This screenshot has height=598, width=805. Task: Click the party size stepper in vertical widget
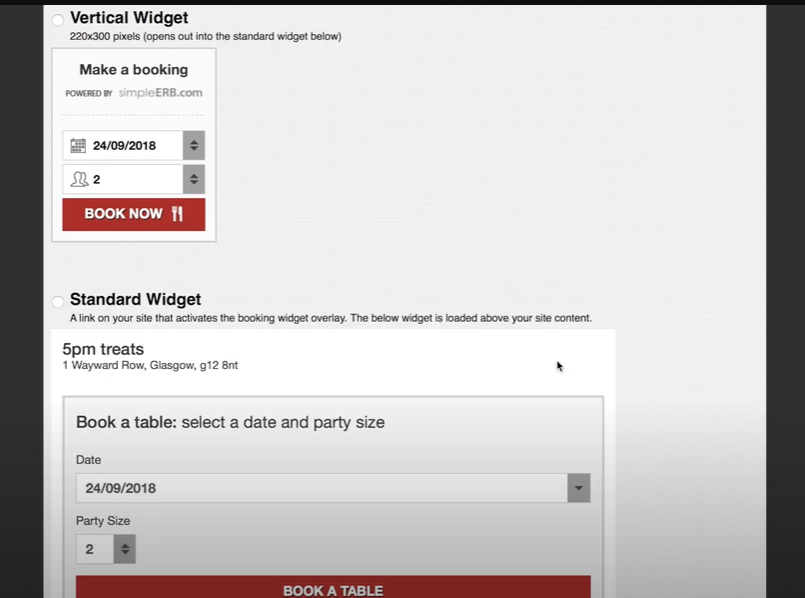pos(194,179)
